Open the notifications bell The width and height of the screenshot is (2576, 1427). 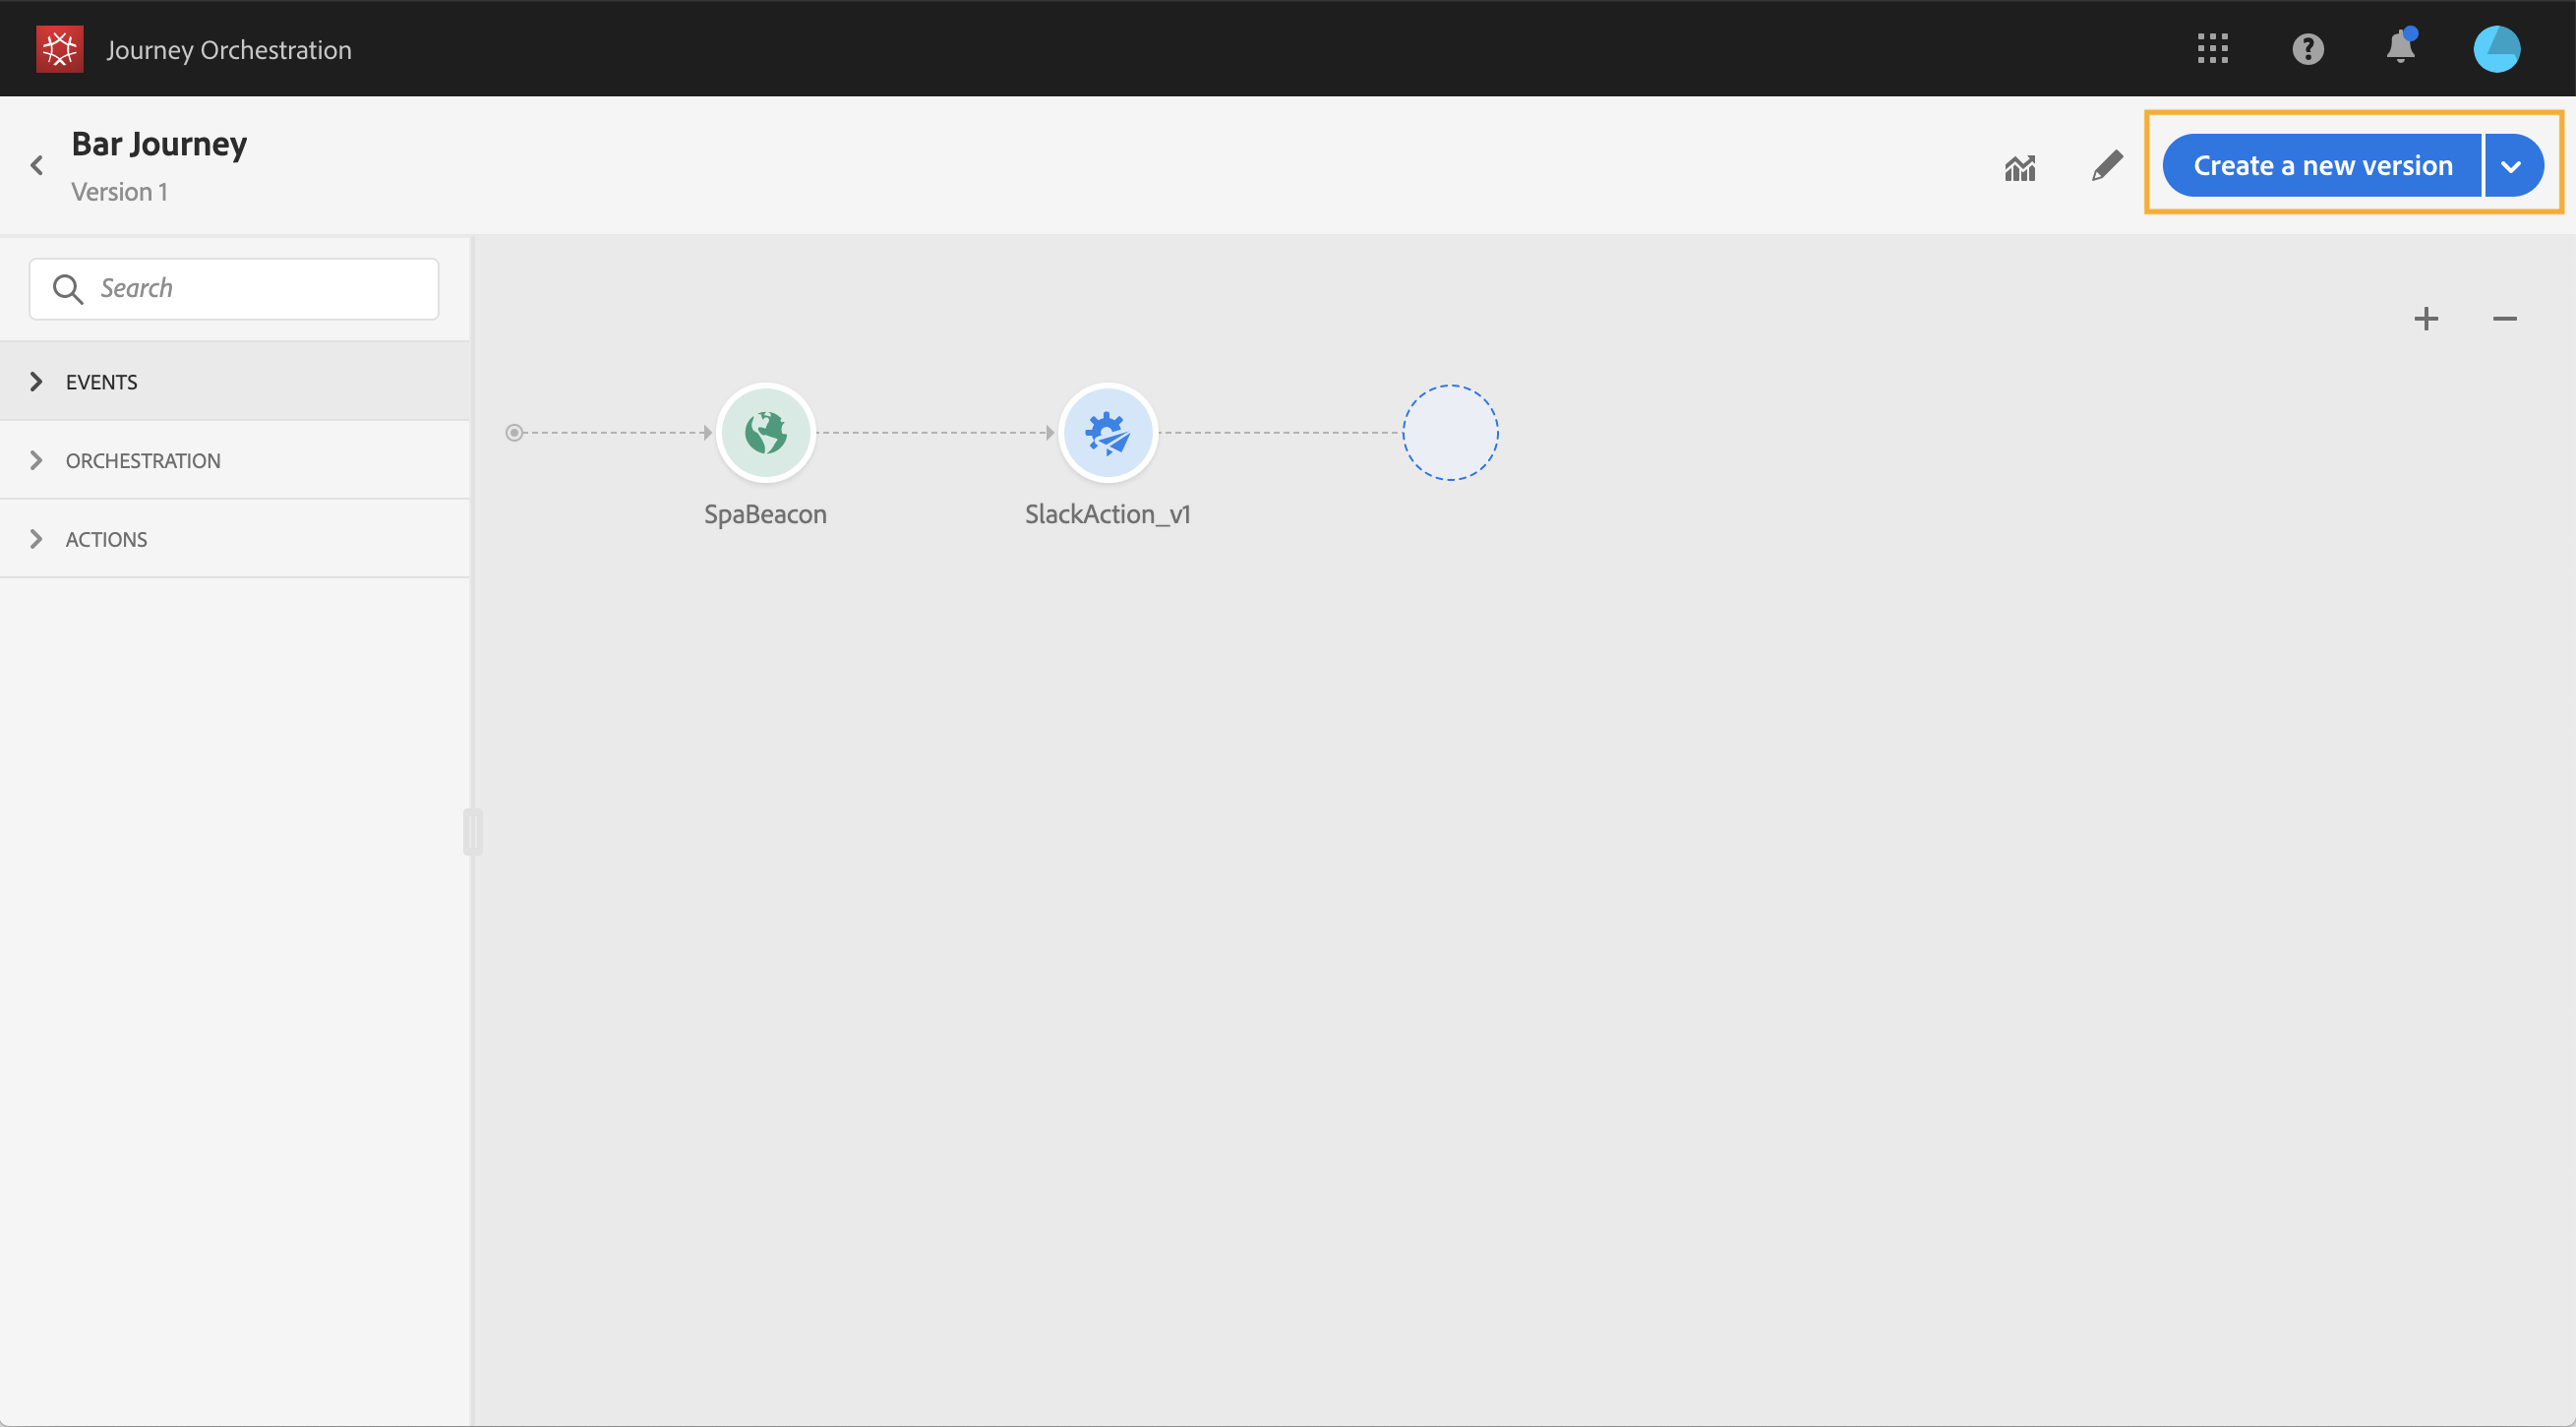2400,47
